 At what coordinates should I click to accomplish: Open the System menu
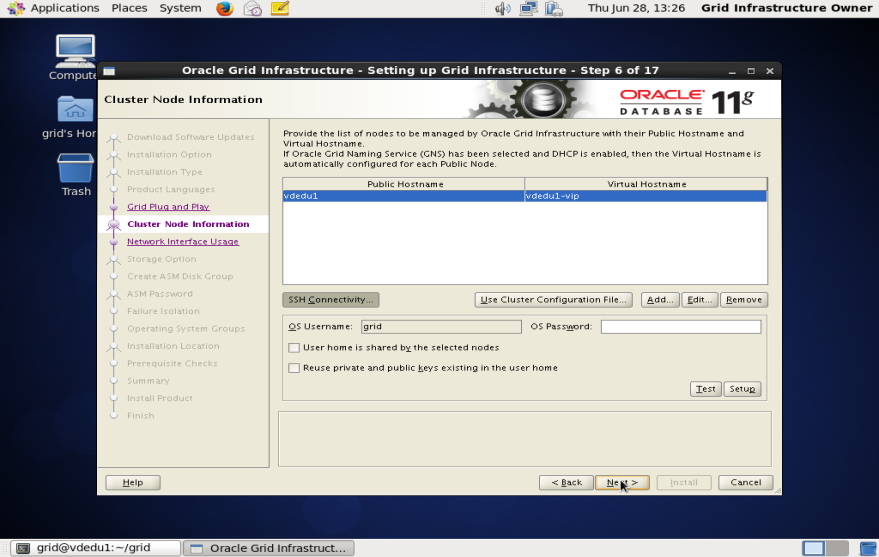coord(180,8)
